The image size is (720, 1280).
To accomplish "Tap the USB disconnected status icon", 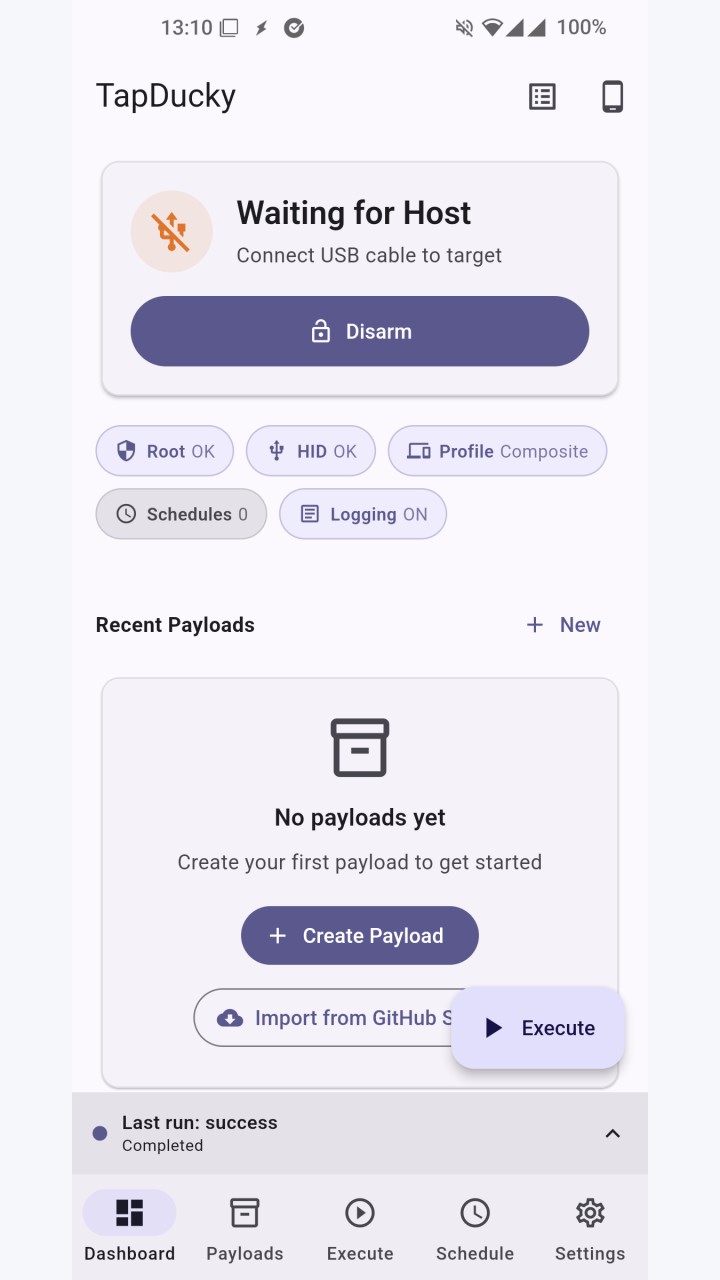I will click(172, 231).
